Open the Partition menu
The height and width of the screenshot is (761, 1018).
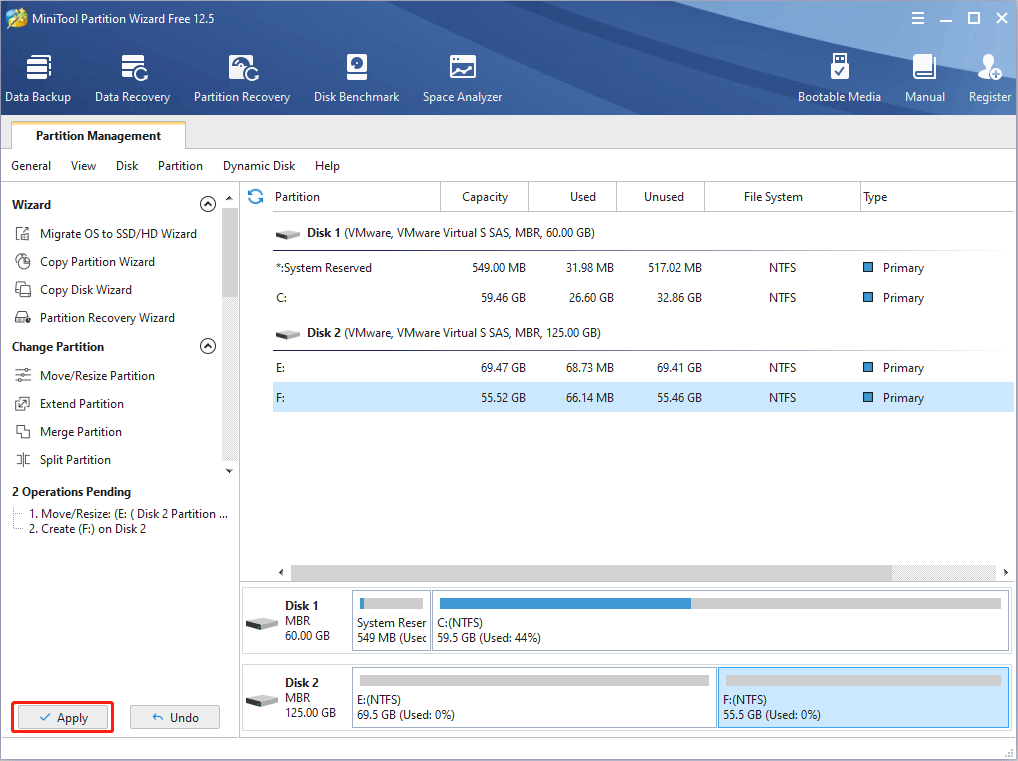[180, 166]
